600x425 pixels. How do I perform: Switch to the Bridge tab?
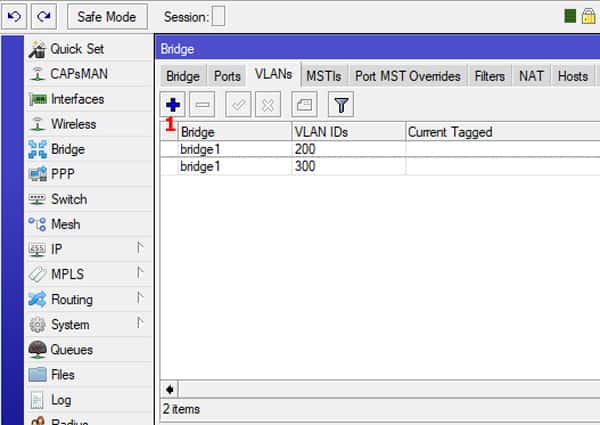coord(183,76)
